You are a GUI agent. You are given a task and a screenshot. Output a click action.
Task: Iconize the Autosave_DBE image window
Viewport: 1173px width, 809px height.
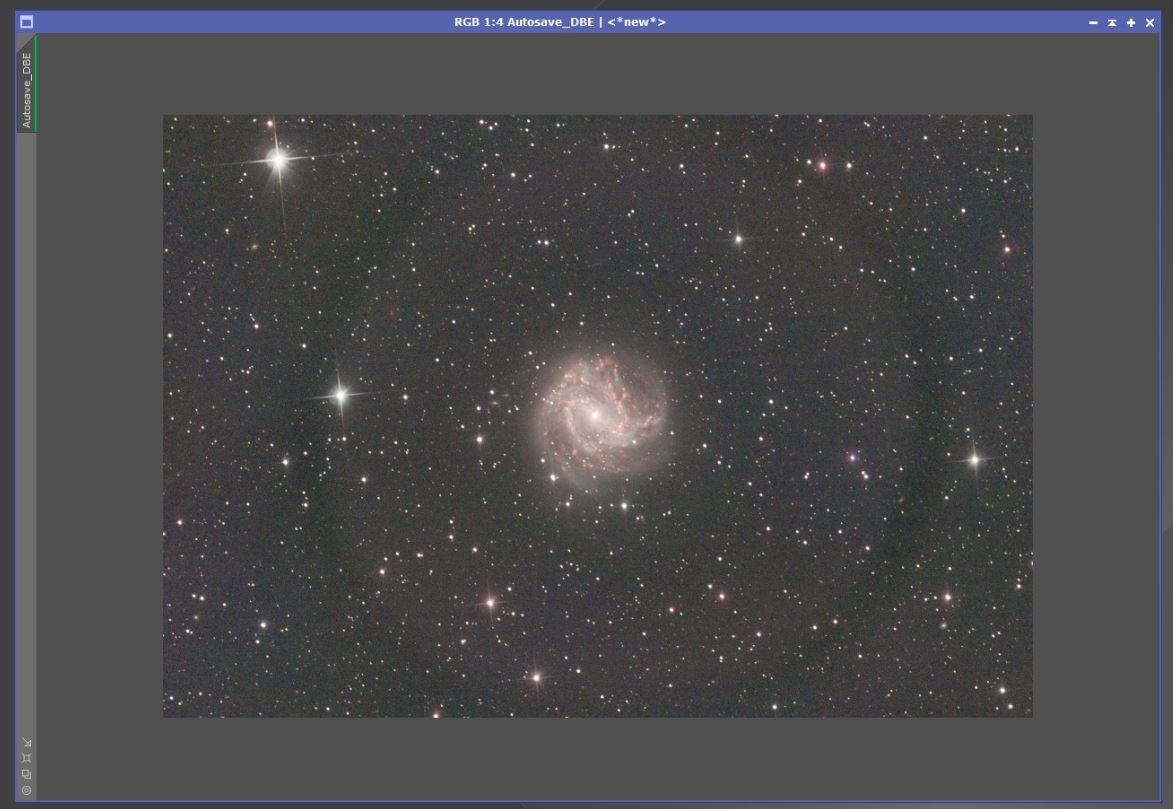coord(1093,22)
